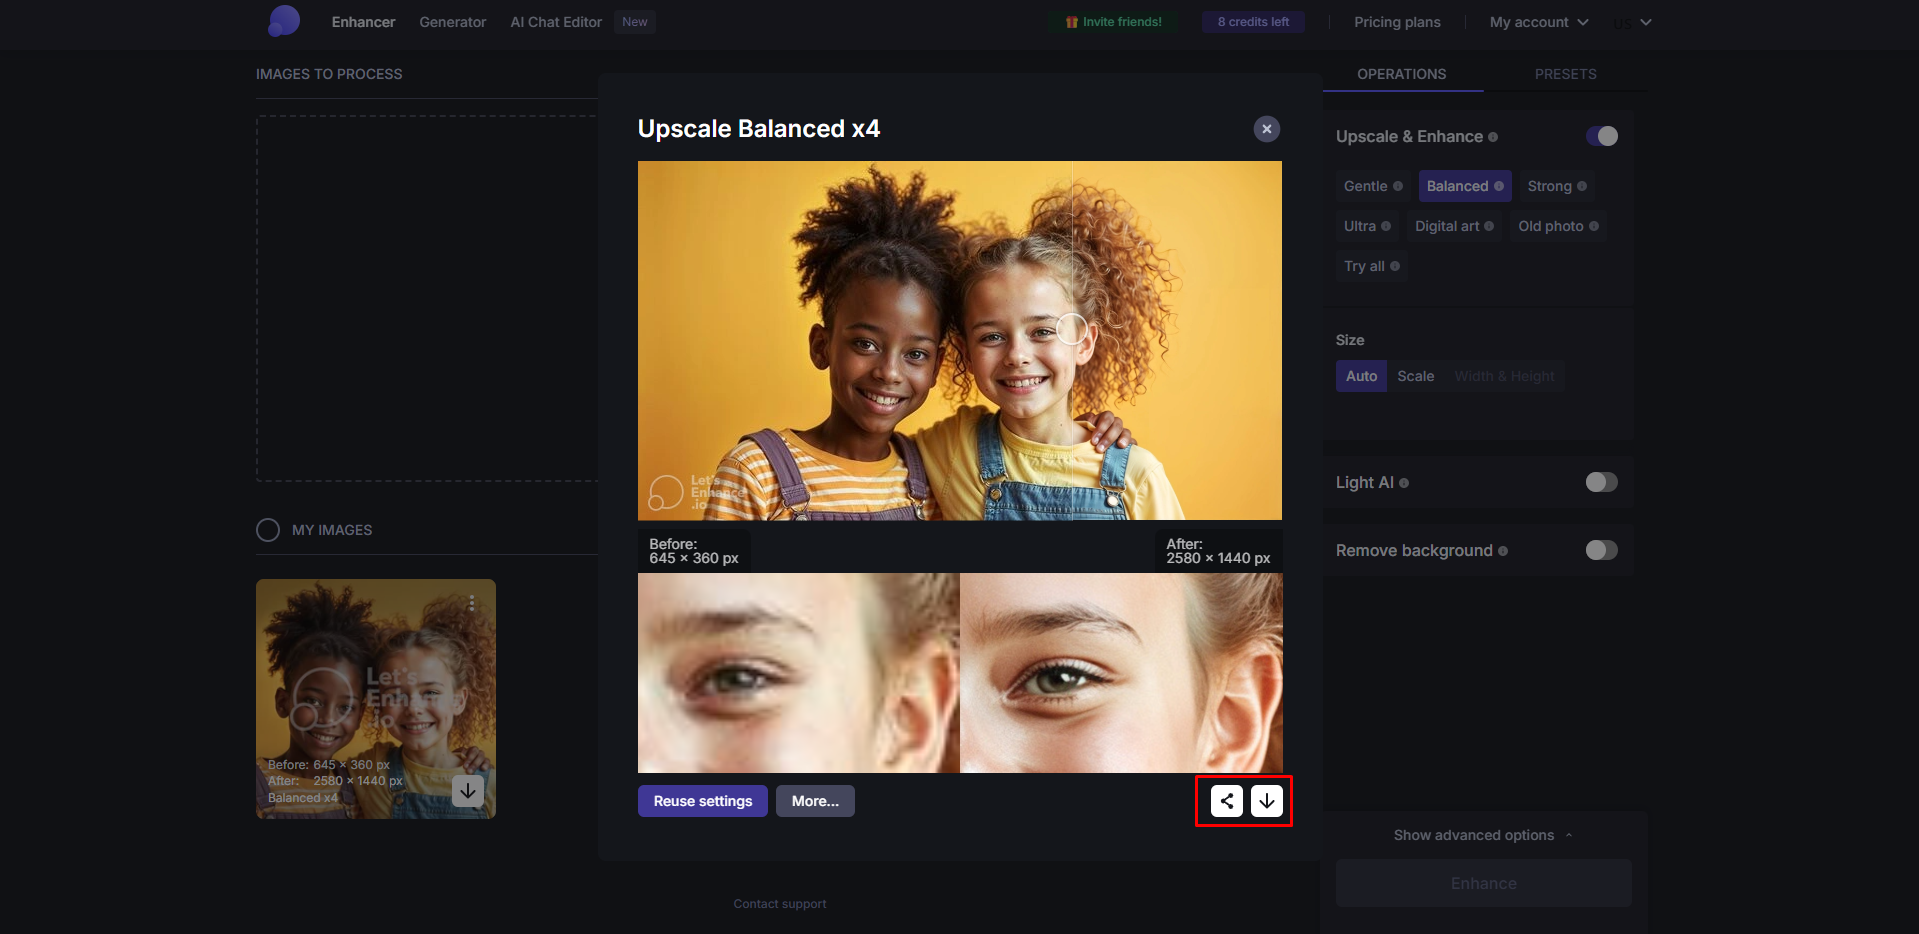
Task: Open the three-dot menu on the image thumbnail
Action: [472, 603]
